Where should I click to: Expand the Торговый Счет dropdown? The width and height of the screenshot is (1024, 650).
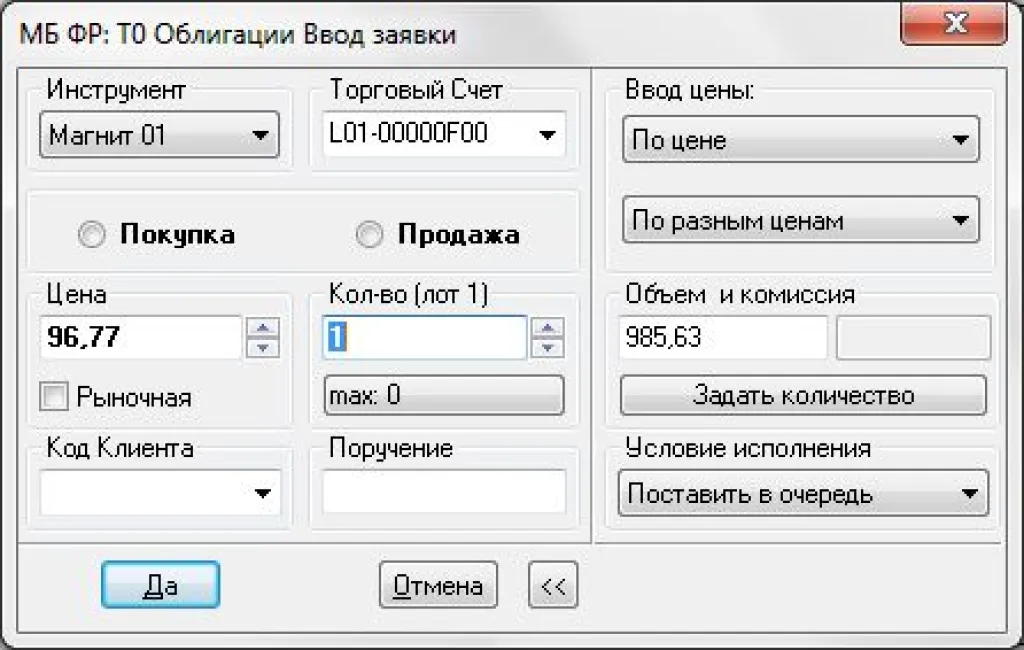(x=548, y=135)
